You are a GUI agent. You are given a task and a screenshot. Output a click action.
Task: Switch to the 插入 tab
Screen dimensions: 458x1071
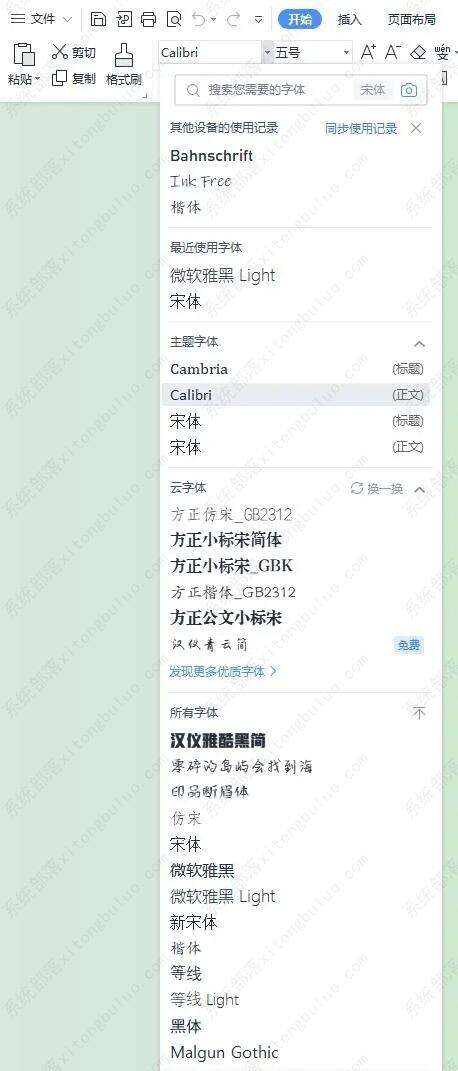coord(349,20)
